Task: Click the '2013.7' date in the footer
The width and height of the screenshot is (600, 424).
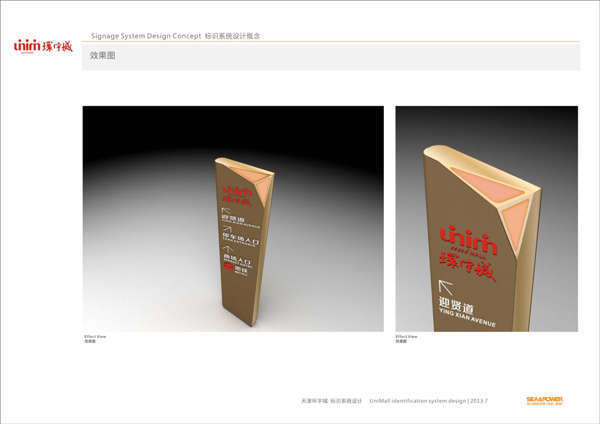Action: coord(479,401)
